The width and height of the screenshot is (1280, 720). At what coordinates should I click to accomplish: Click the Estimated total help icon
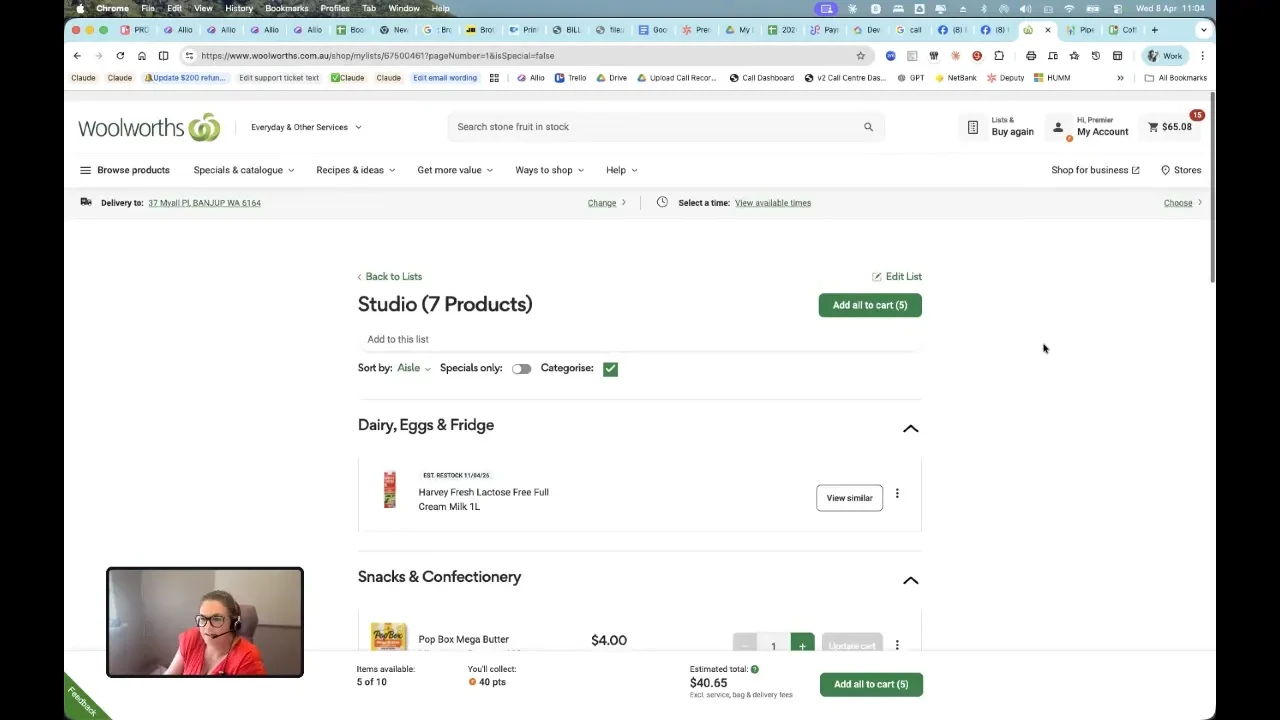755,669
